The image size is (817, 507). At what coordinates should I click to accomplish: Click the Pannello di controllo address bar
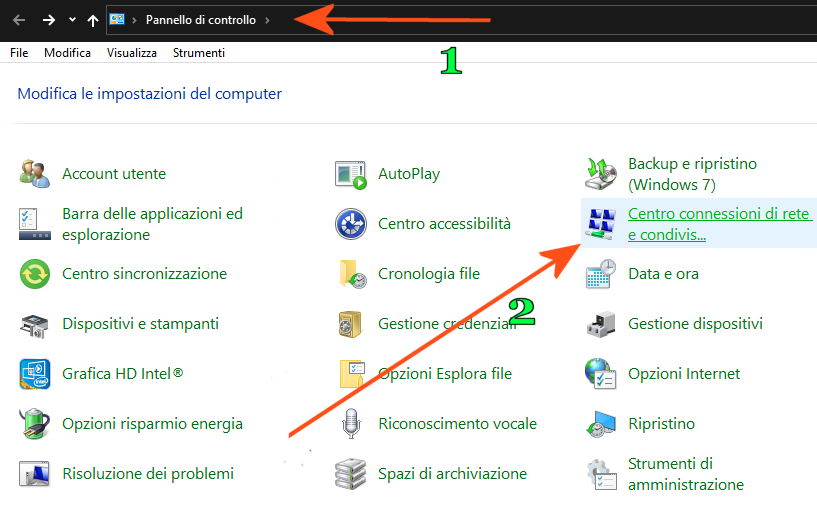[x=461, y=20]
